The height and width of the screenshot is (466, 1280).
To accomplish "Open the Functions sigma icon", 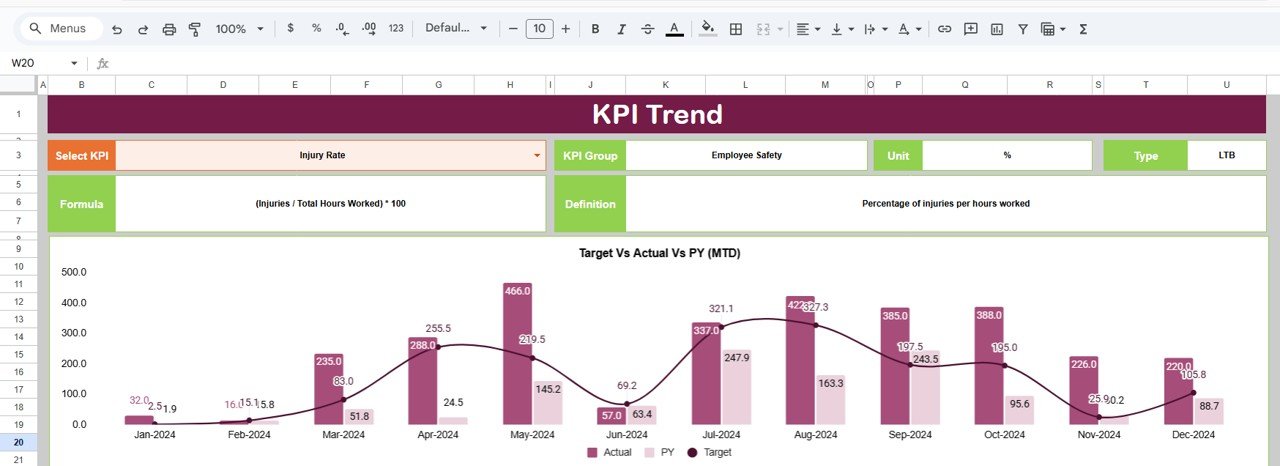I will [x=1083, y=29].
